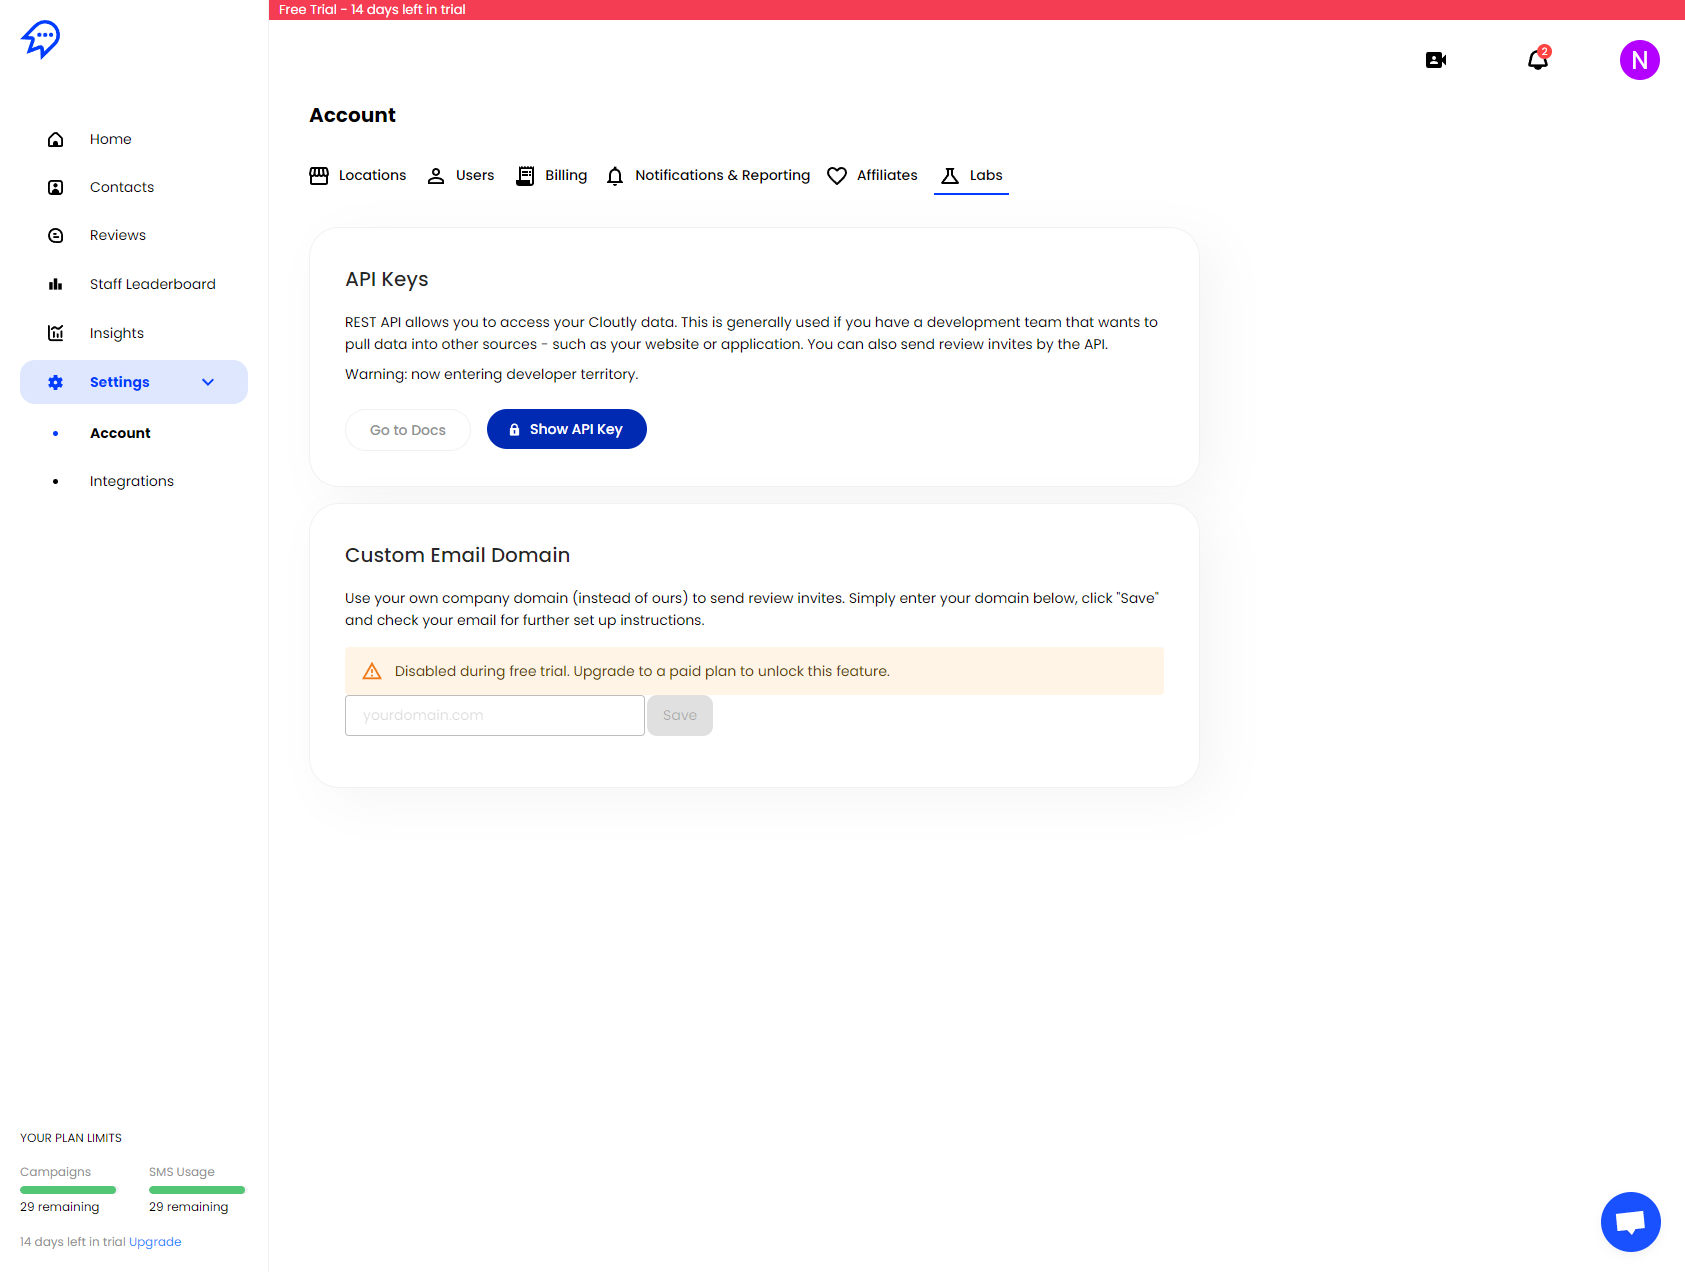Click the Reviews chat icon in sidebar
The image size is (1685, 1272).
(x=56, y=235)
